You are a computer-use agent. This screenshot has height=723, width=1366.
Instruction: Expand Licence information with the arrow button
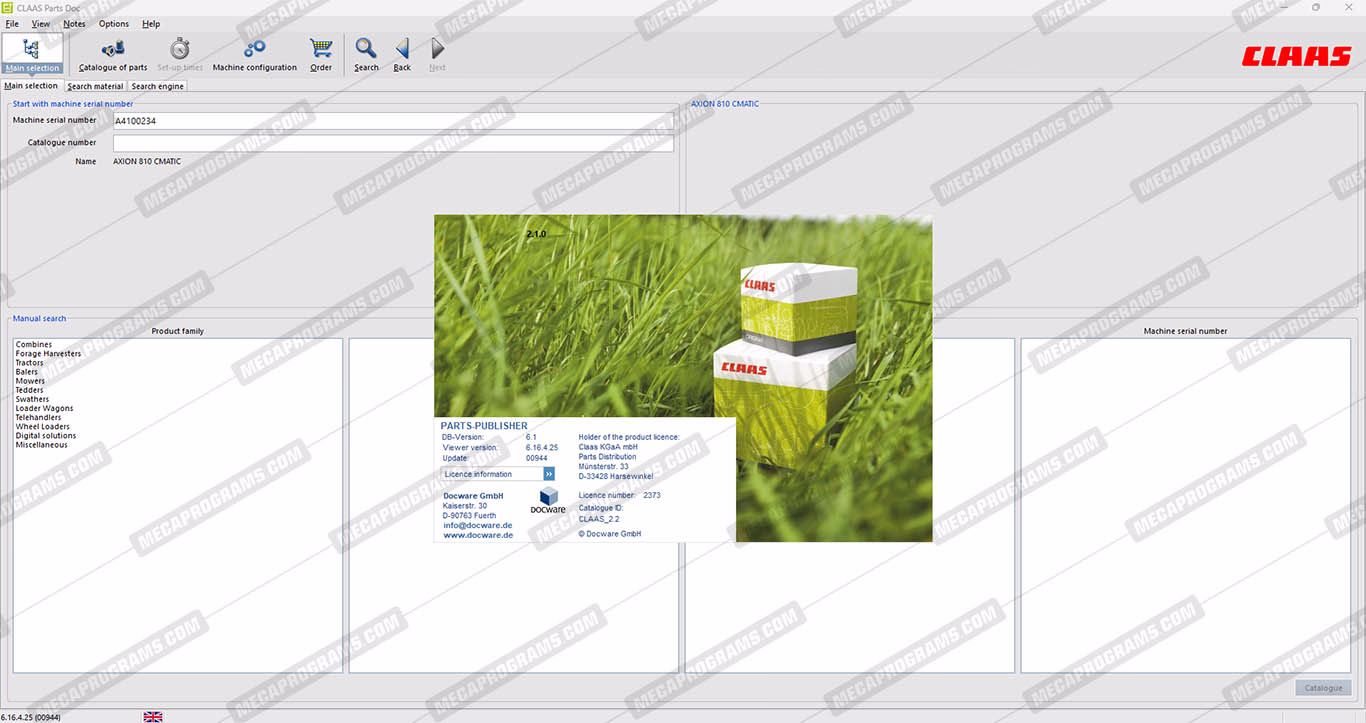(549, 474)
